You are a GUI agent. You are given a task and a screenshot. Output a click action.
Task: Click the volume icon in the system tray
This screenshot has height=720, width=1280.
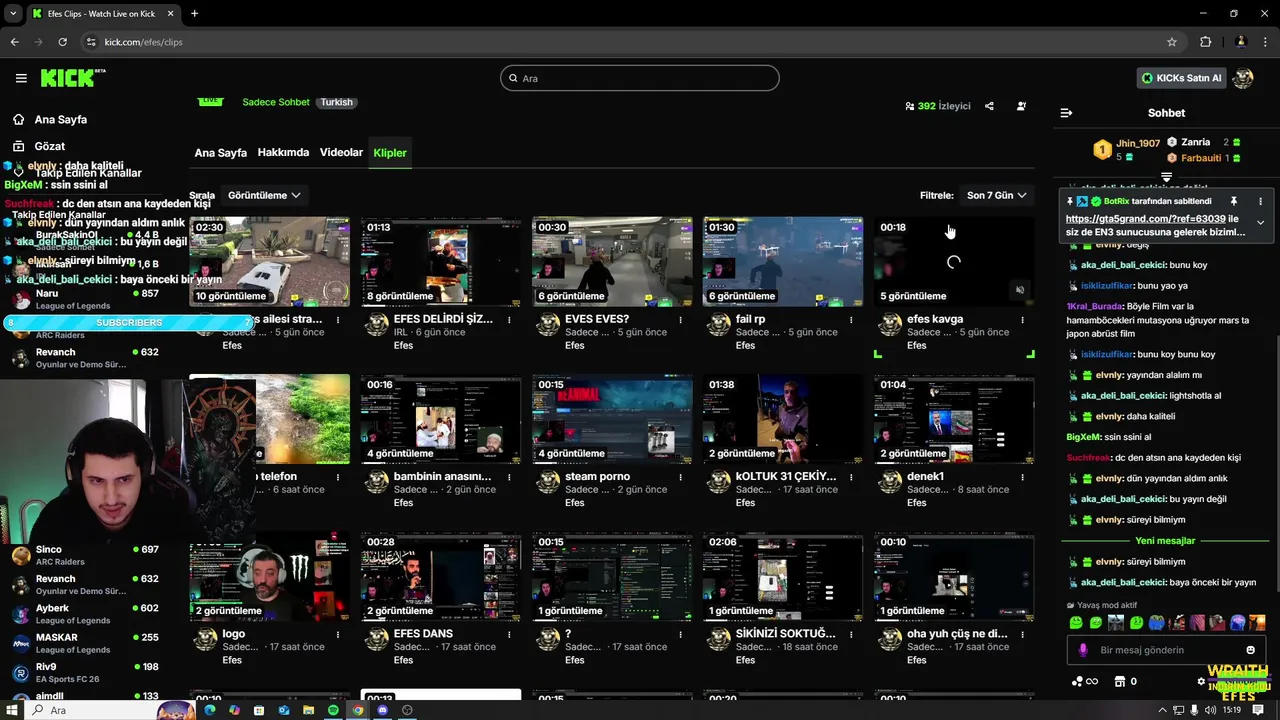(1211, 710)
